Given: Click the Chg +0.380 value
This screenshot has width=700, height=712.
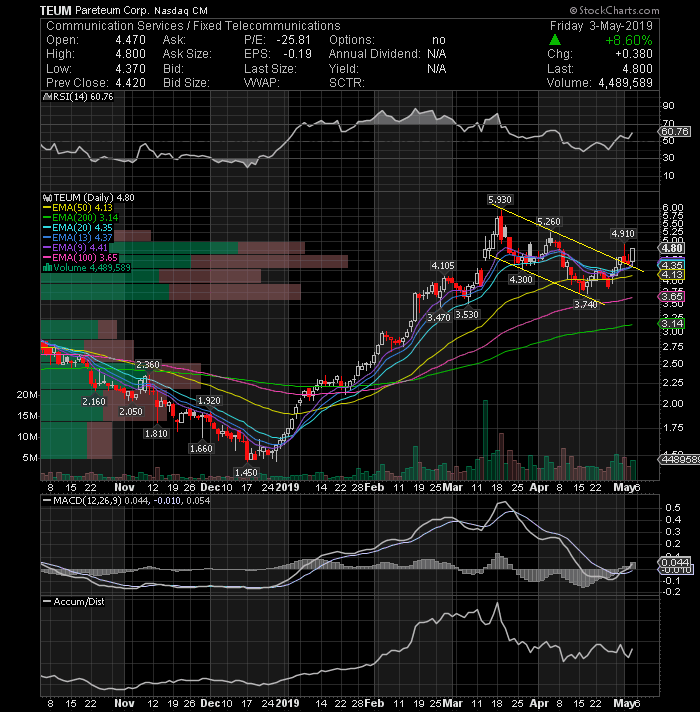Looking at the screenshot, I should (634, 54).
